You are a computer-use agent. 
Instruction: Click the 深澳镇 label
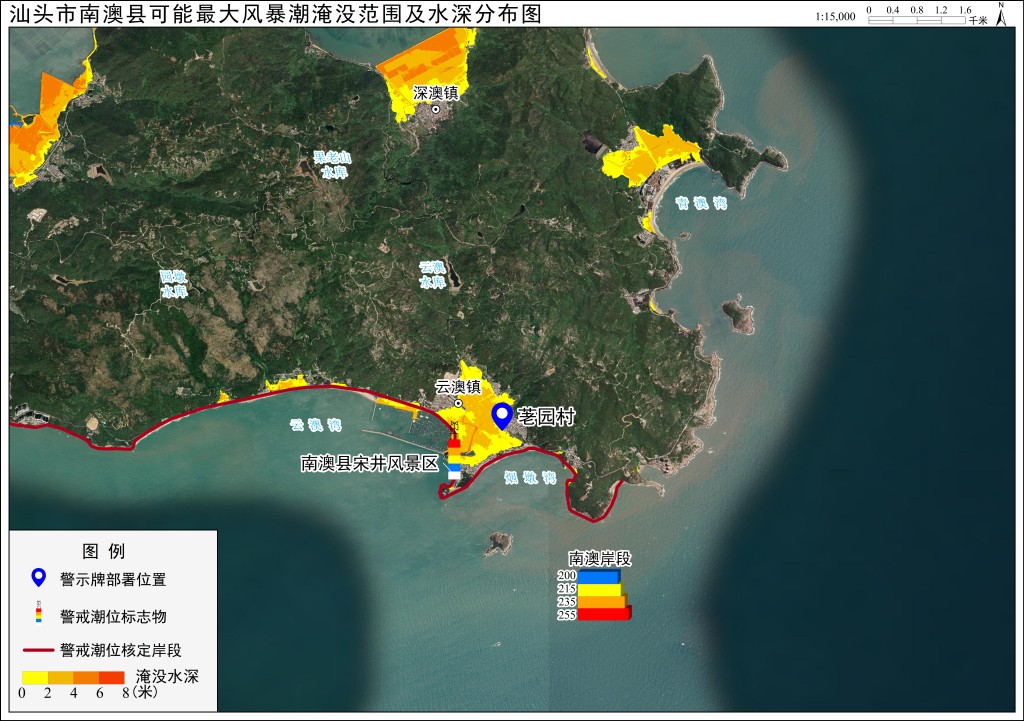[436, 93]
